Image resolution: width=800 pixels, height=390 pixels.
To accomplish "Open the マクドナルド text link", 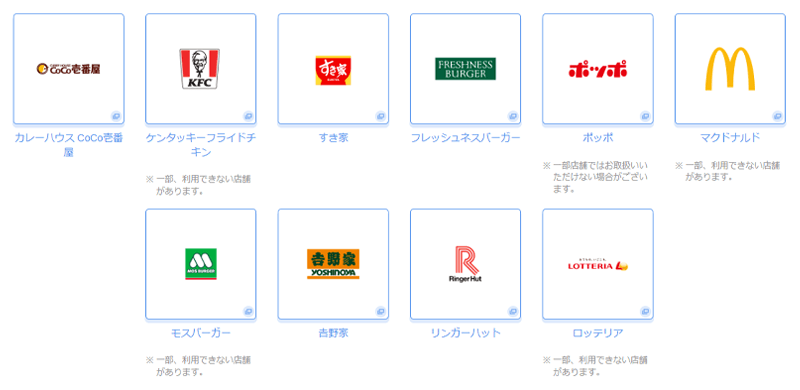I will pyautogui.click(x=730, y=138).
